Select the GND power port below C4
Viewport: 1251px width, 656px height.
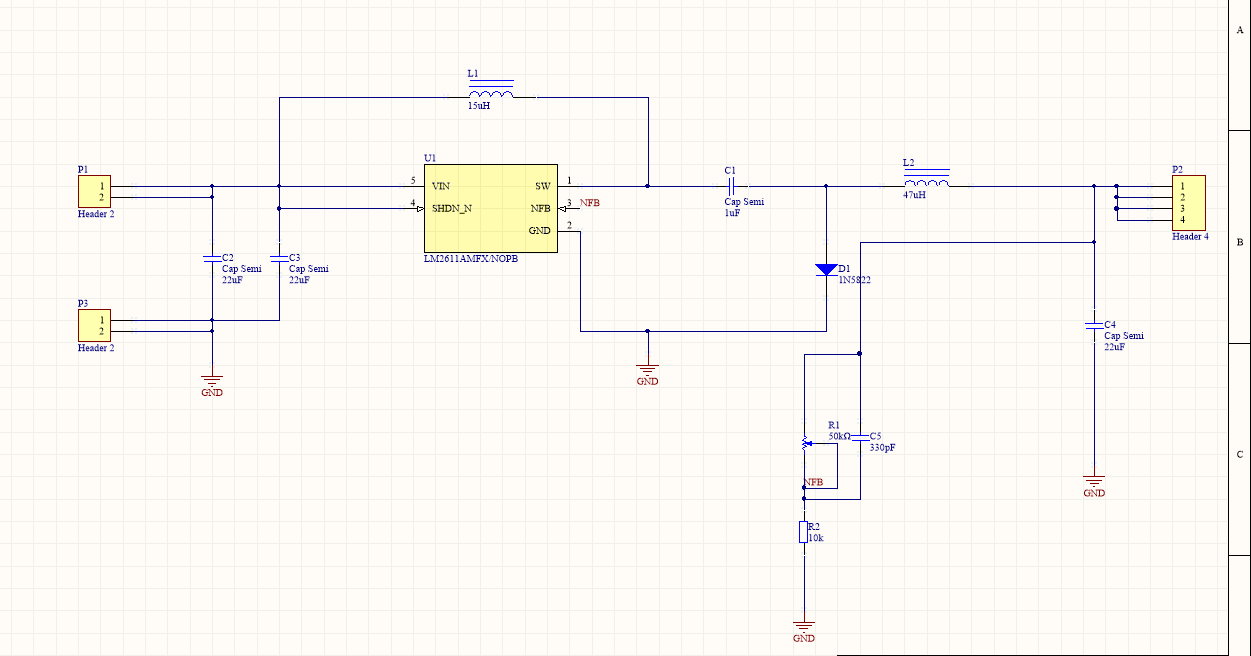pos(1095,485)
